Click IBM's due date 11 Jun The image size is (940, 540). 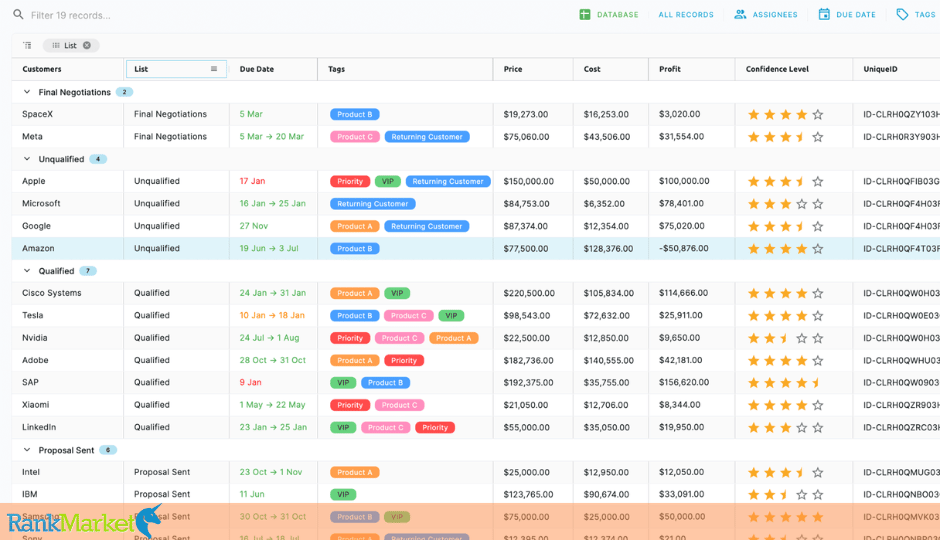[x=252, y=494]
